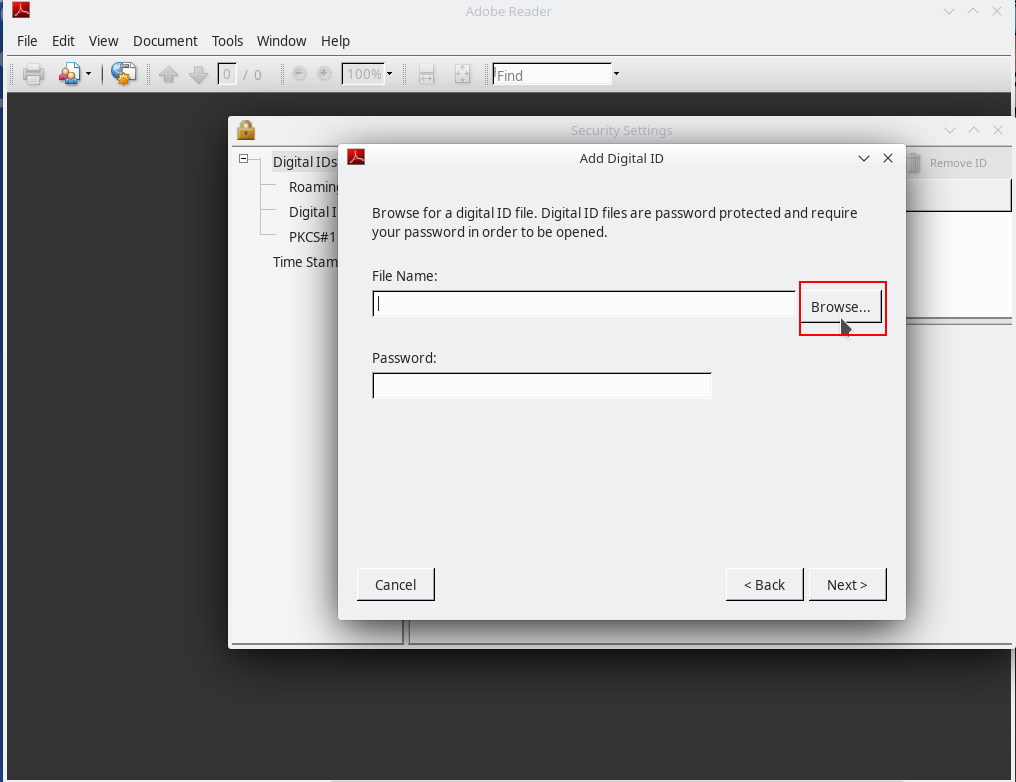Open the Find options dropdown arrow
This screenshot has width=1016, height=782.
[616, 75]
